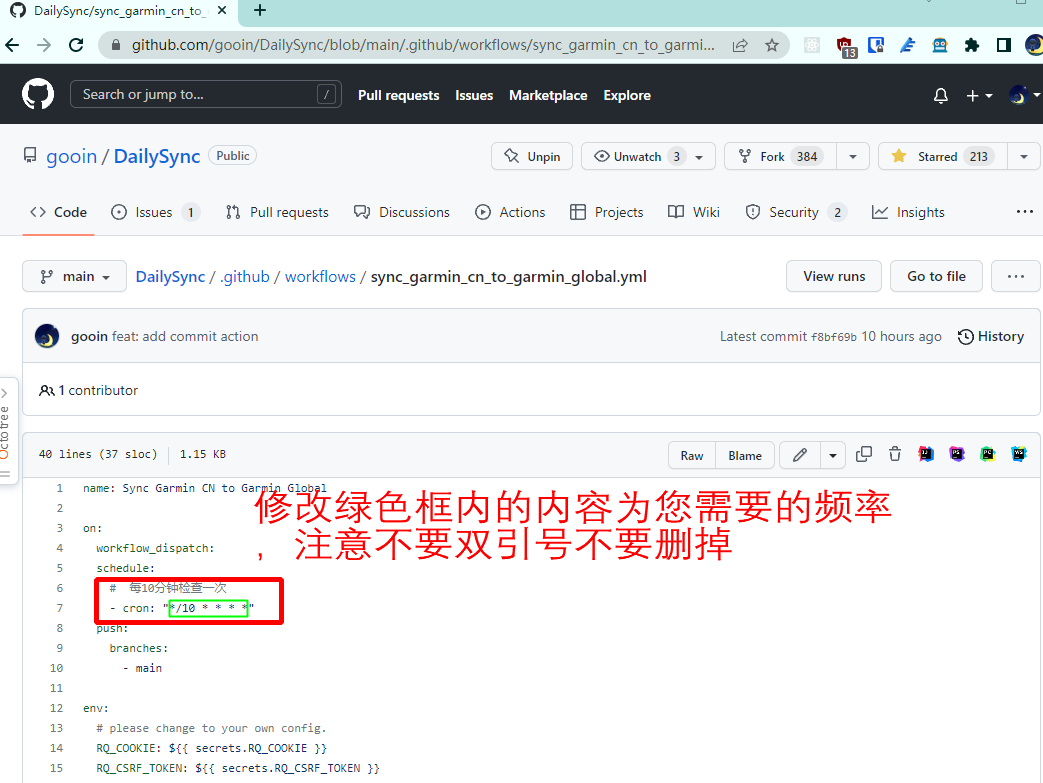Screen dimensions: 1043x783
Task: Open the create new plus dropdown
Action: tap(979, 96)
